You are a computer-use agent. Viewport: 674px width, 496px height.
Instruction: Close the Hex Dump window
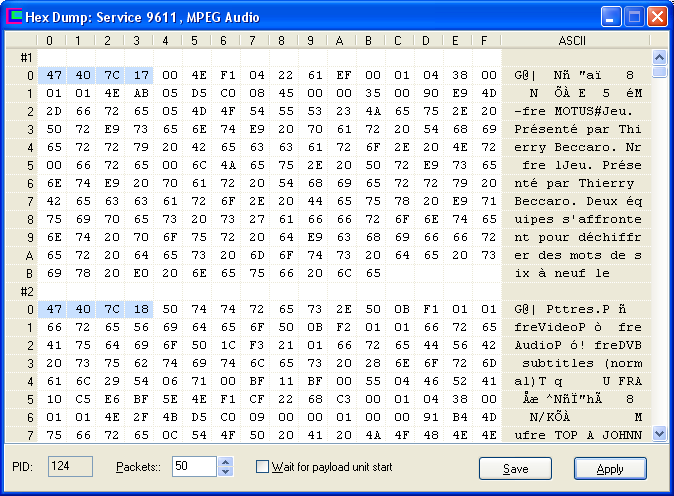point(657,17)
